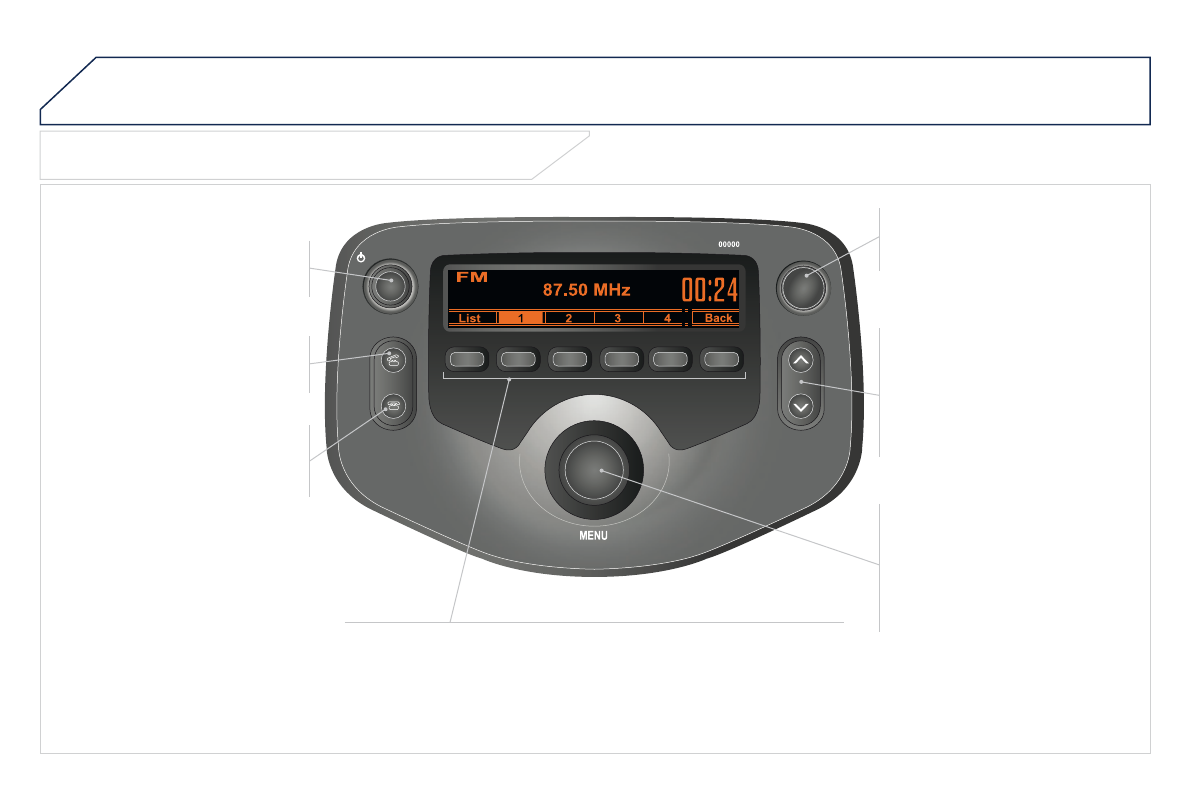Click the hang-up phone call button
This screenshot has width=1191, height=794.
393,406
